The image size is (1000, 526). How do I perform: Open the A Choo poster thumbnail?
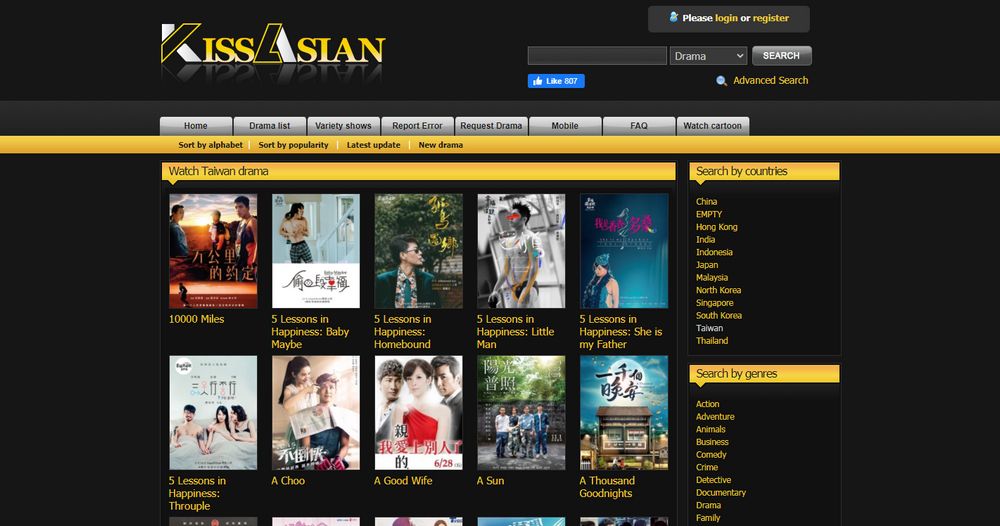pyautogui.click(x=316, y=413)
